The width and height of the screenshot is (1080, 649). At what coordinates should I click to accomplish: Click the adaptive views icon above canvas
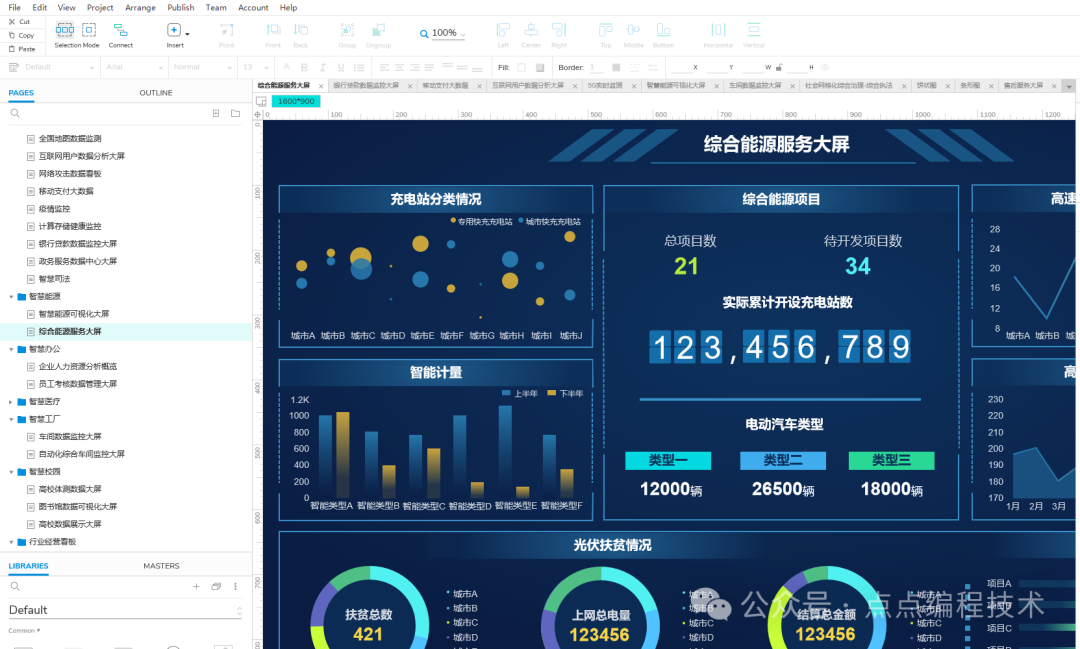261,101
